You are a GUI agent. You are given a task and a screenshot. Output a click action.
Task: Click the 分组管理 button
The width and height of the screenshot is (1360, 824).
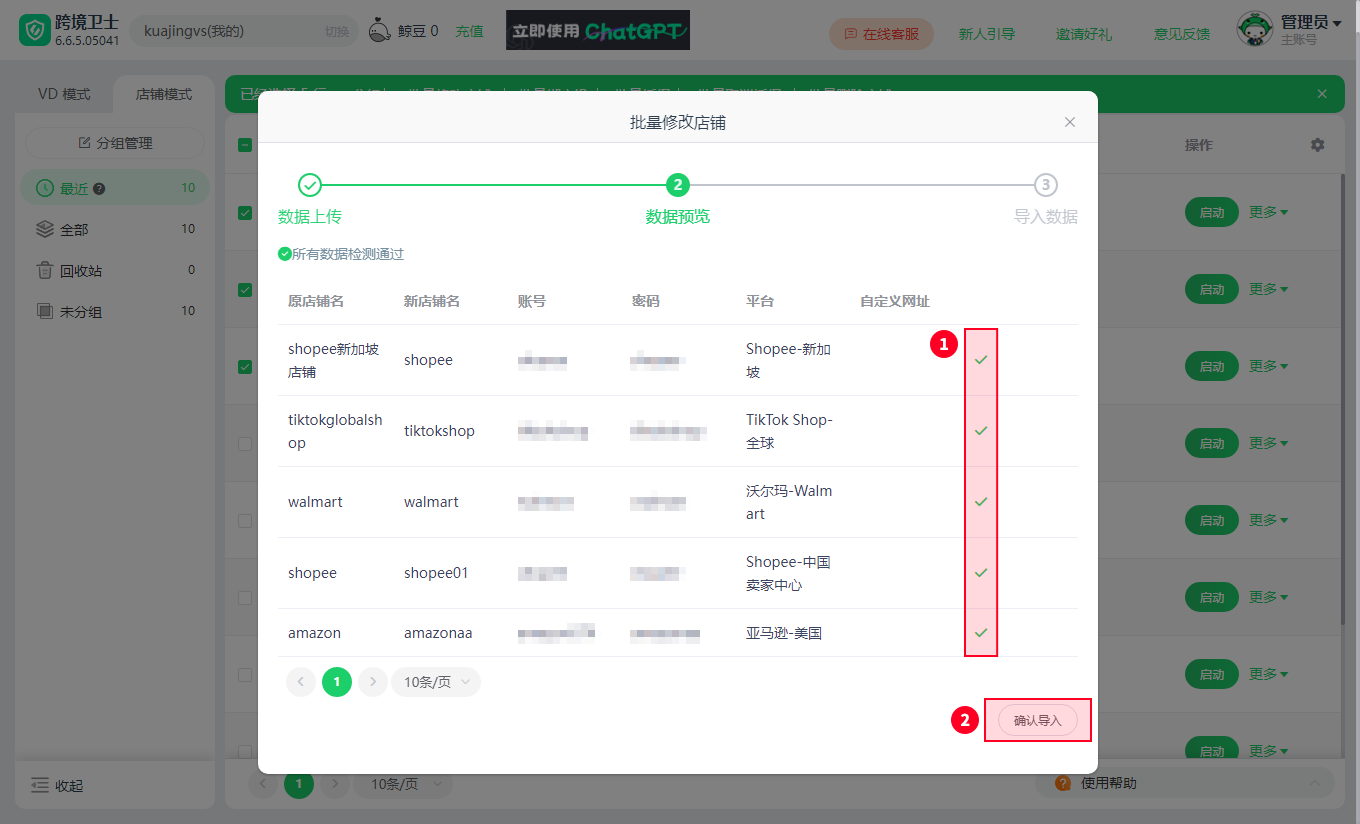click(x=115, y=143)
